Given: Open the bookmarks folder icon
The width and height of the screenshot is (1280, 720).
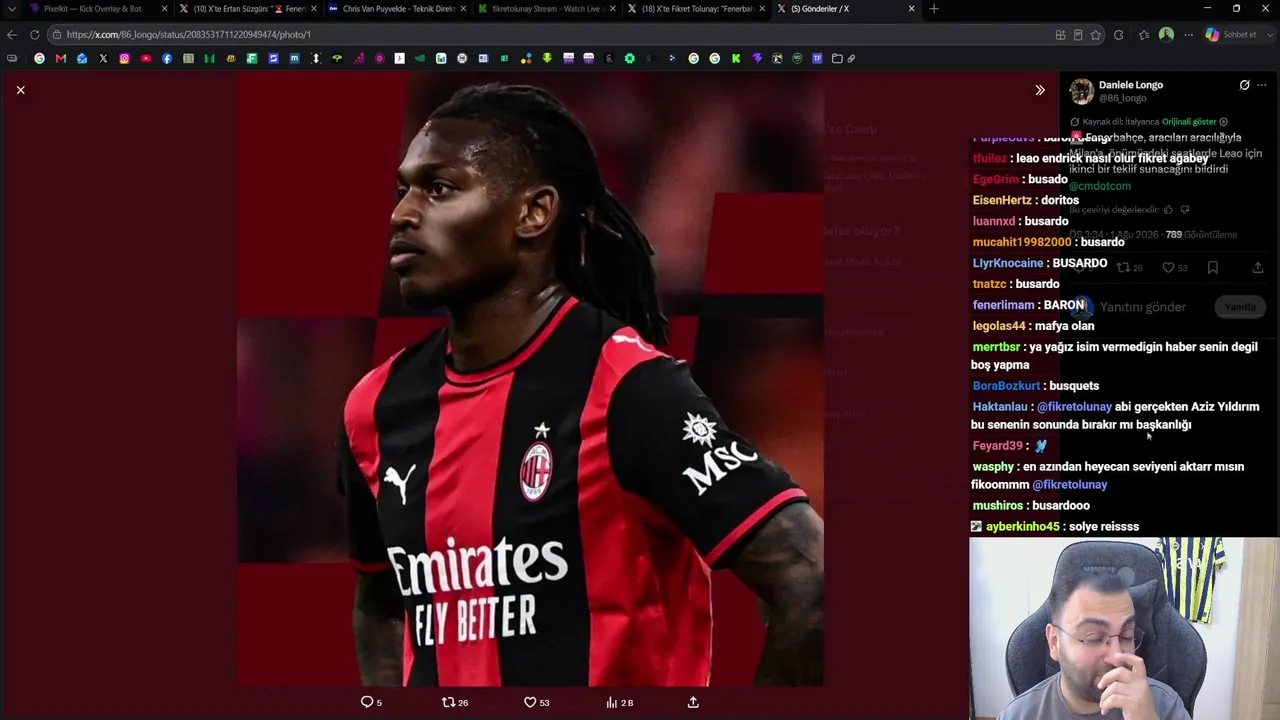Looking at the screenshot, I should [837, 59].
